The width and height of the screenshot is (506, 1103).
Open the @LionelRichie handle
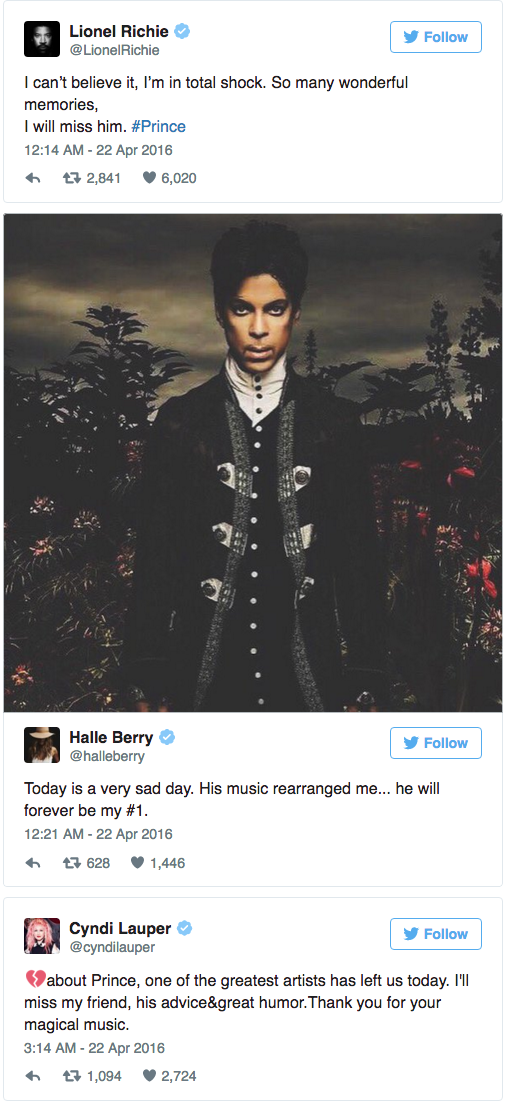[x=114, y=51]
